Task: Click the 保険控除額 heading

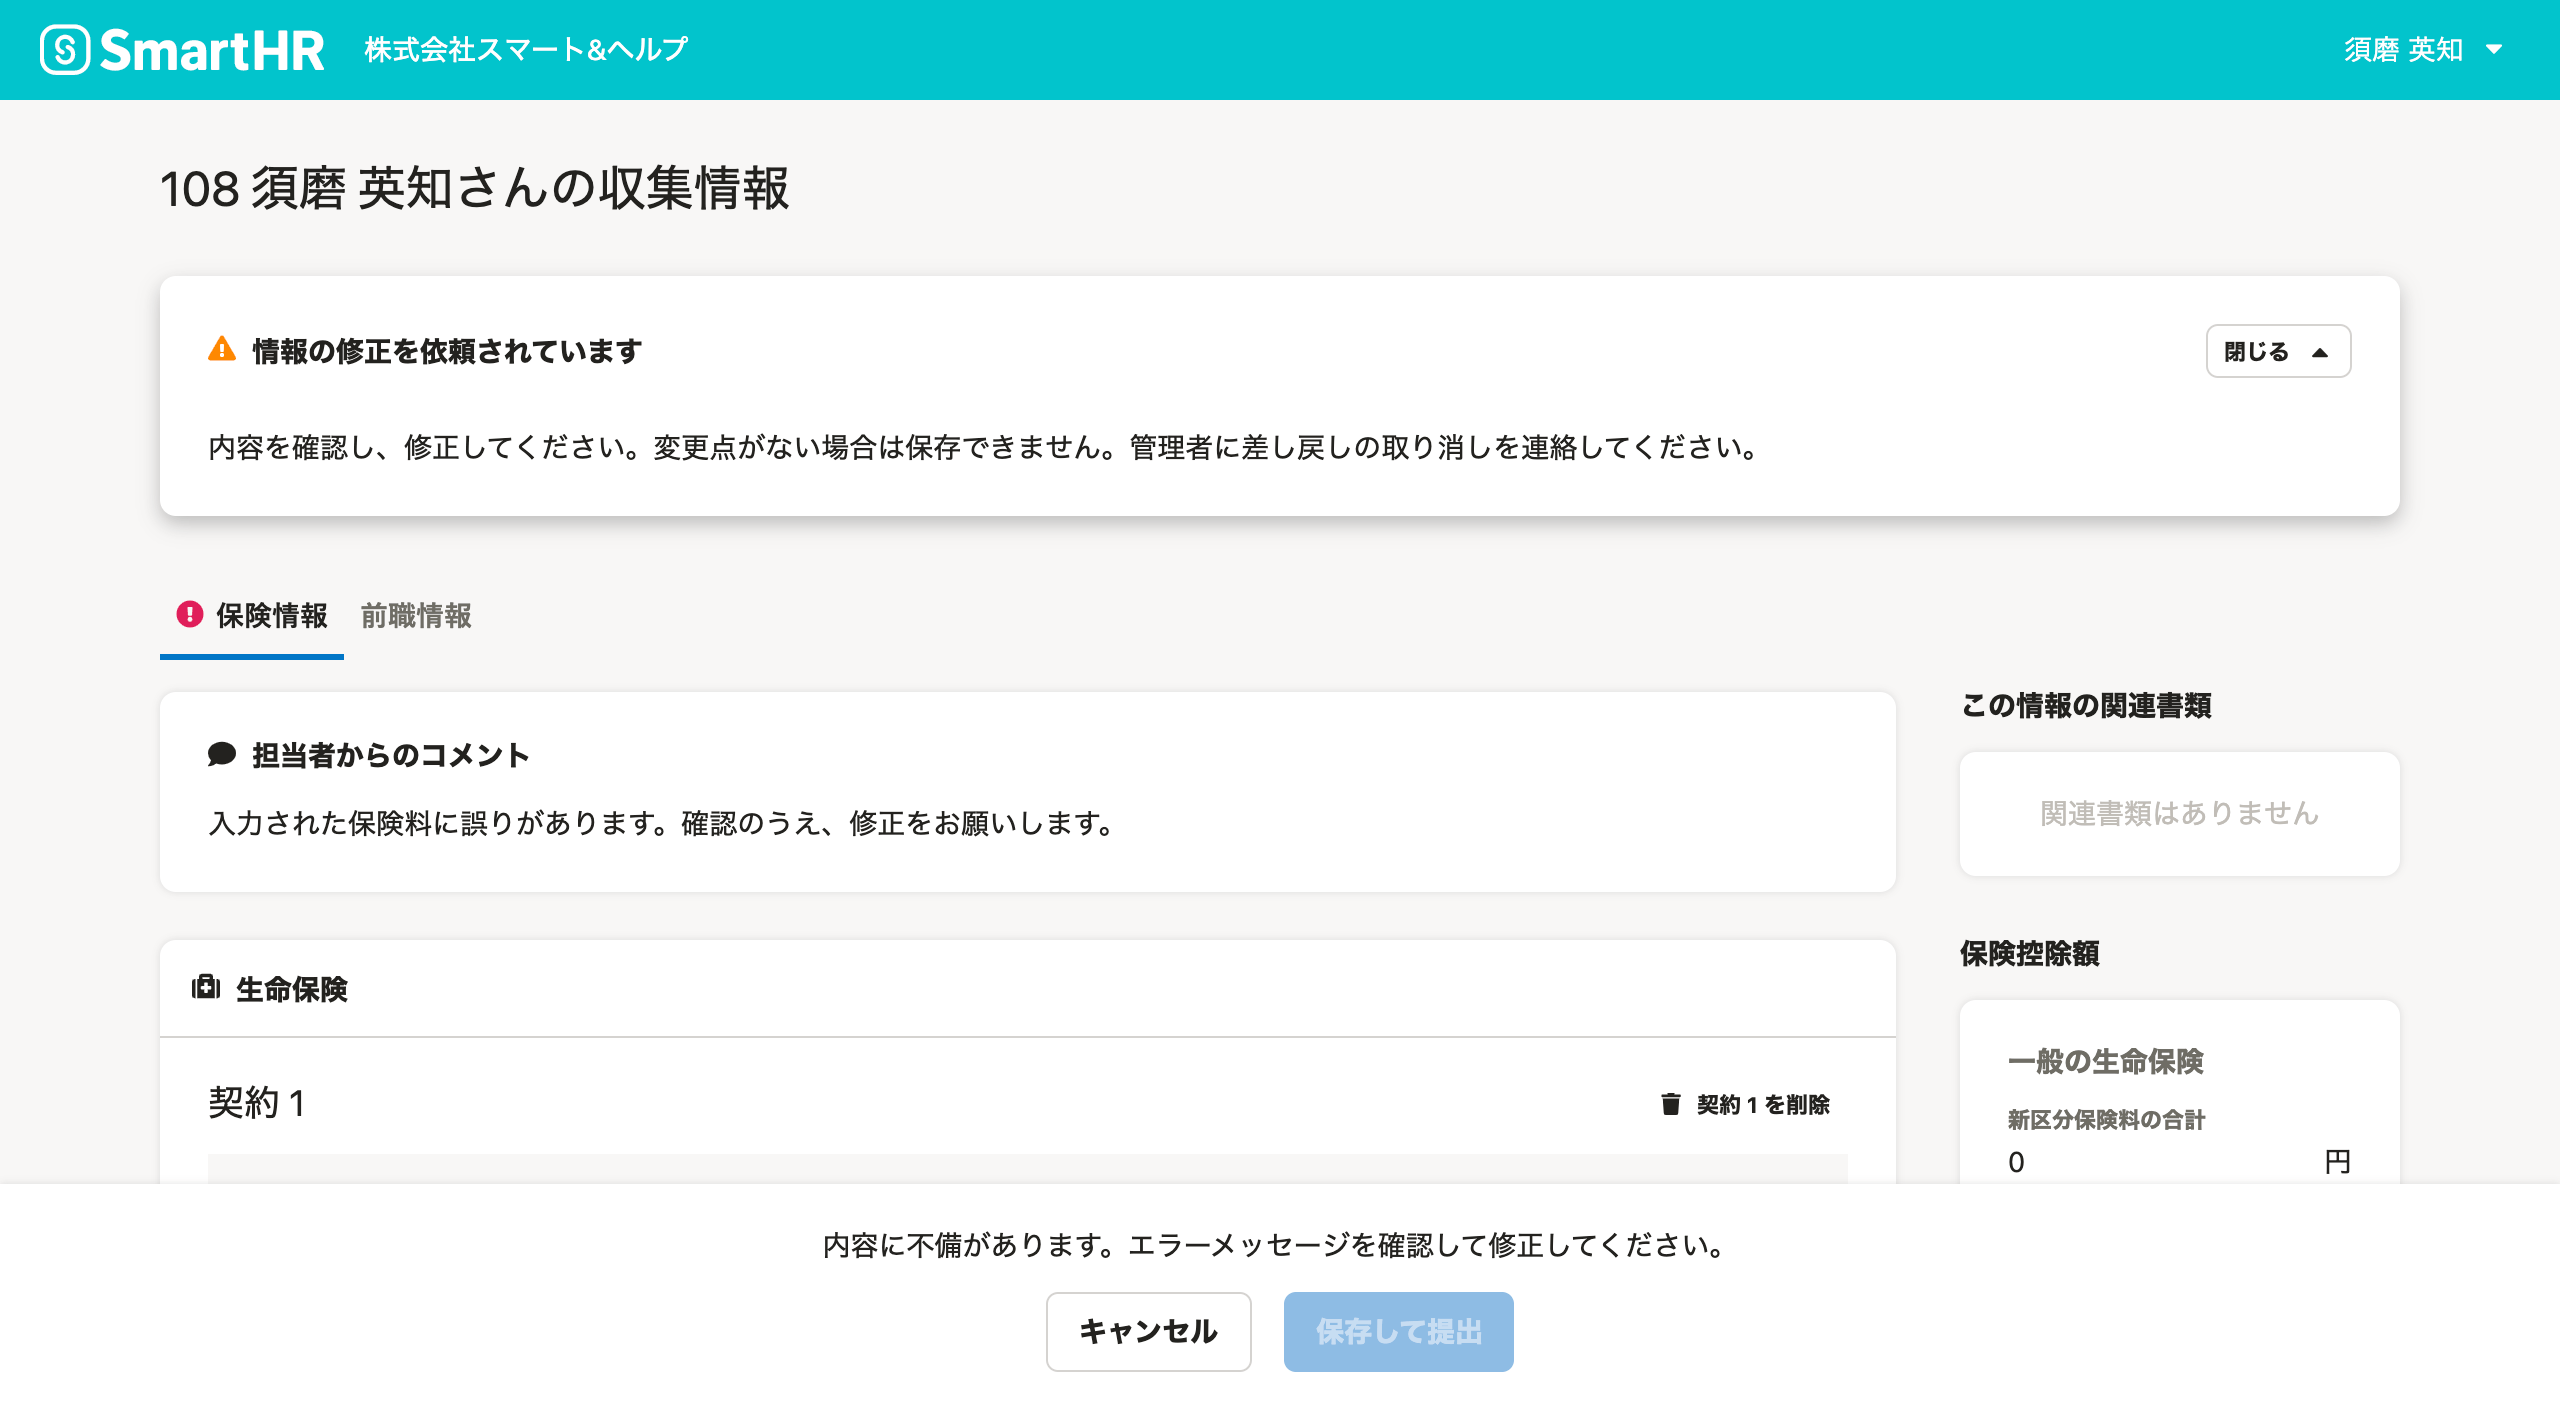Action: tap(2029, 953)
